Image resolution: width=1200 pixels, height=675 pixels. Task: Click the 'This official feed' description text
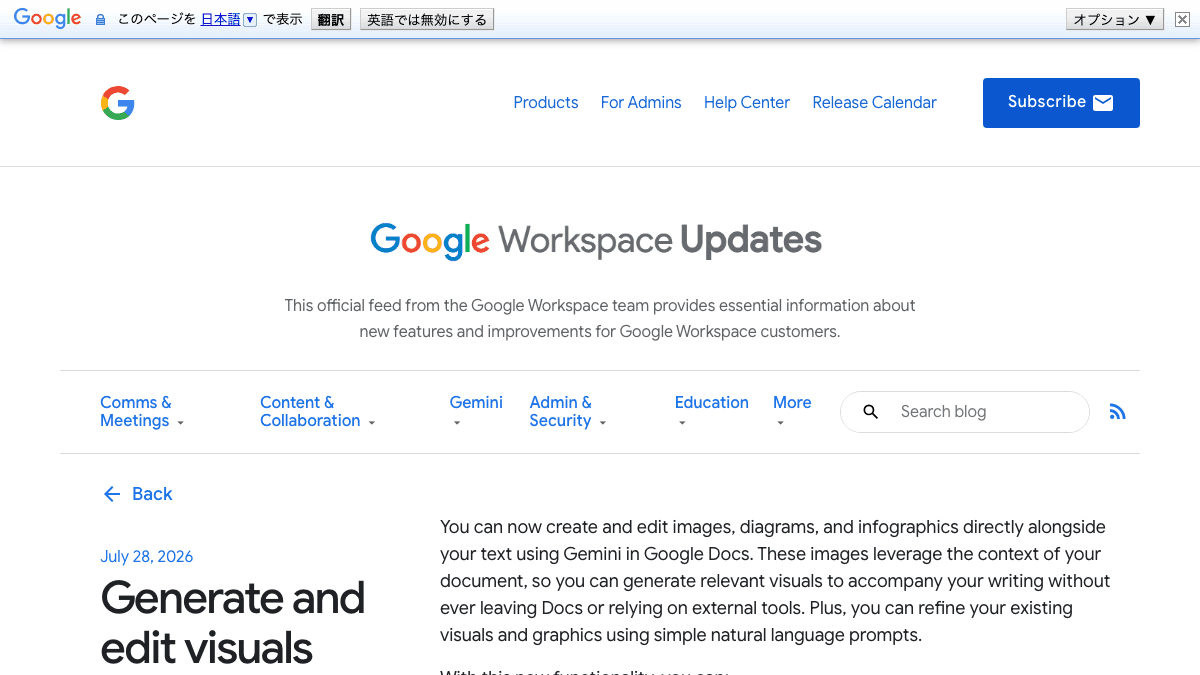pos(600,318)
